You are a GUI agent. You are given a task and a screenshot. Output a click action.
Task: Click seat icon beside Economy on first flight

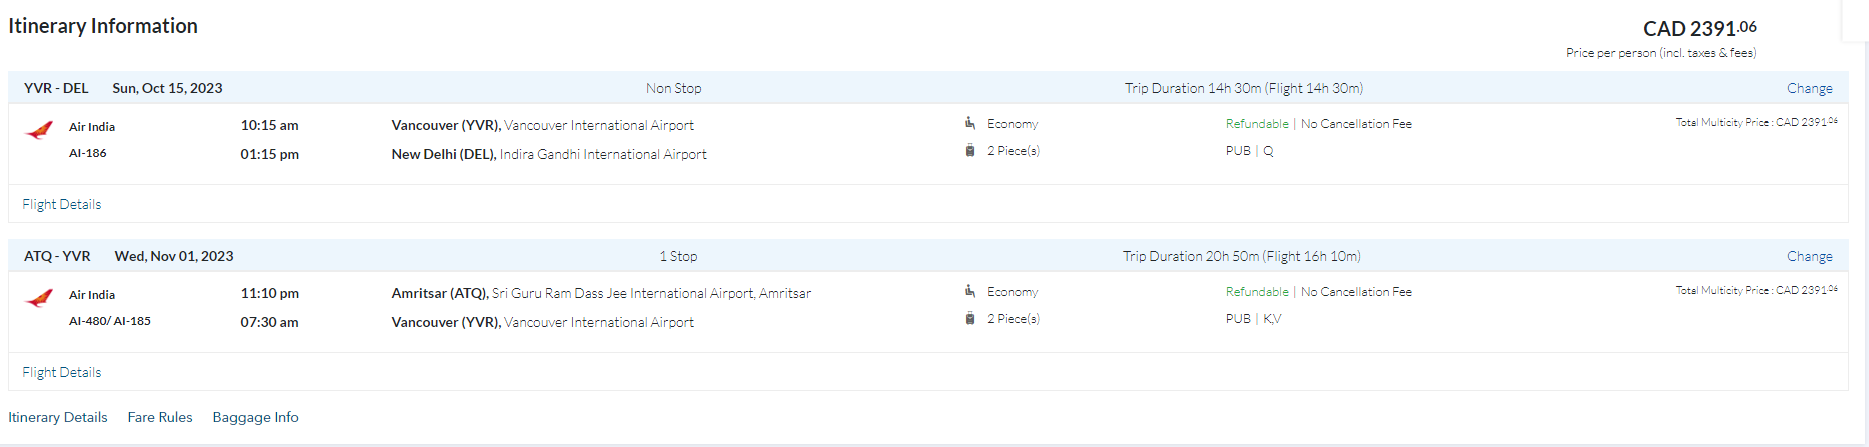click(x=969, y=123)
